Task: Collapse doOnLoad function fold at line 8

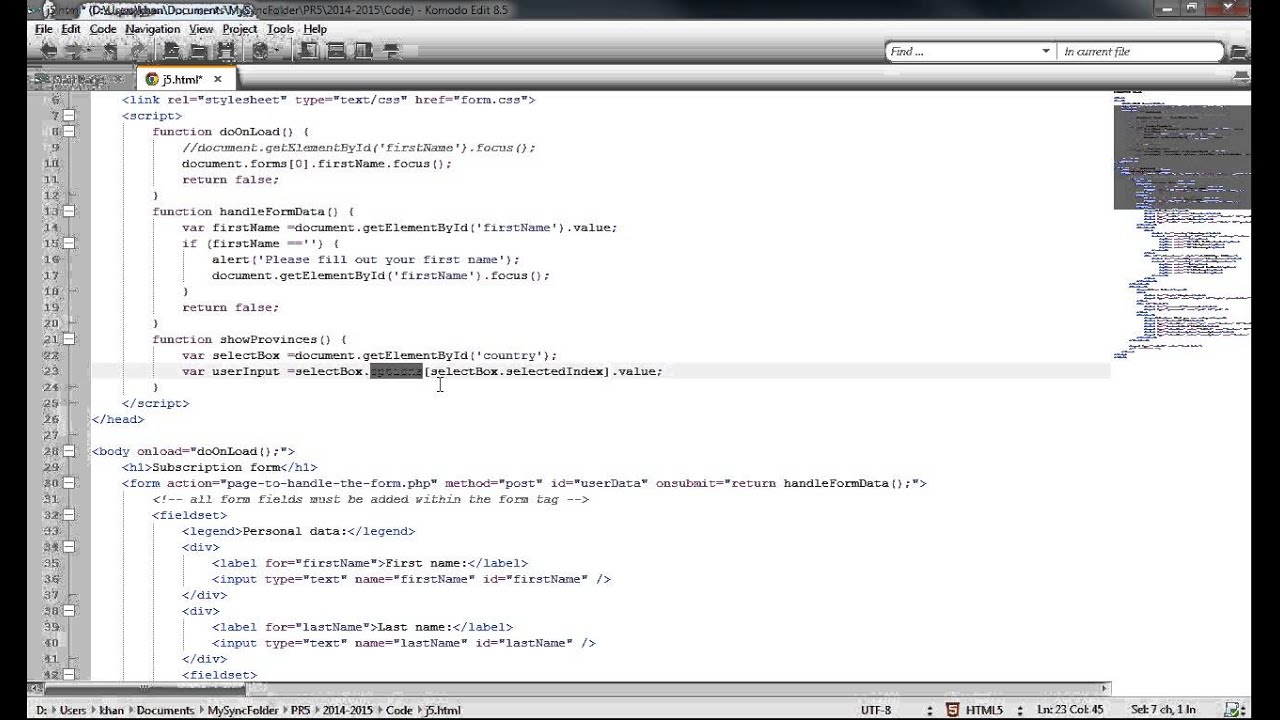Action: (x=69, y=132)
